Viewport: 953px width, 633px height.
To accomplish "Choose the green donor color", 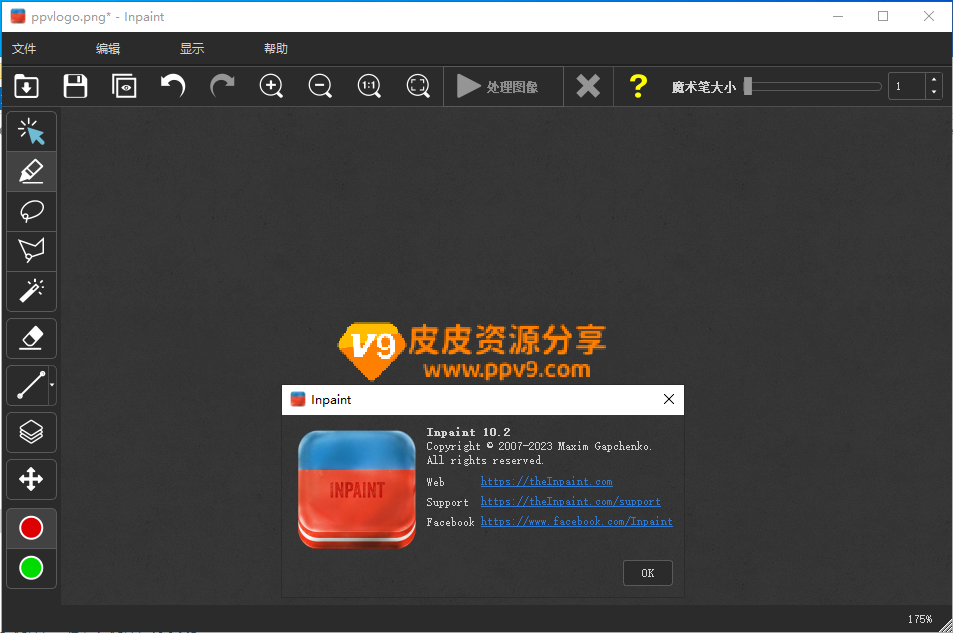I will (x=32, y=568).
